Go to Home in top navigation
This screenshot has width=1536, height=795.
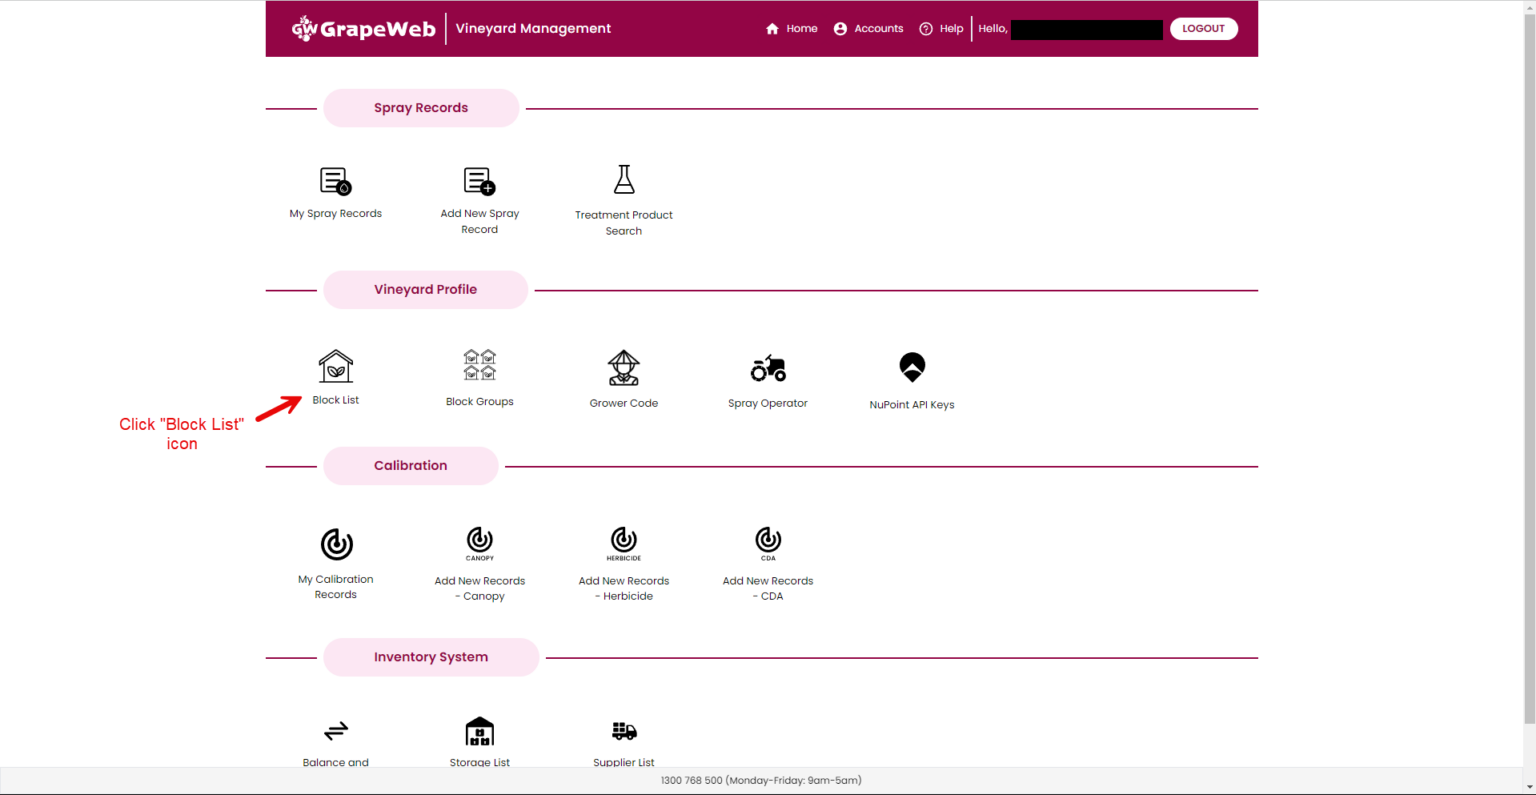pos(791,28)
